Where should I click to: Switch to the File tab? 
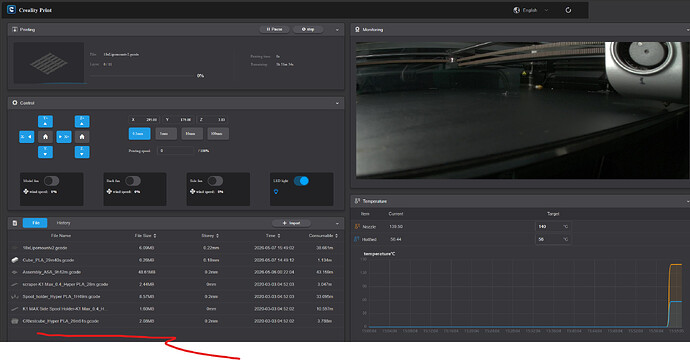pyautogui.click(x=35, y=223)
